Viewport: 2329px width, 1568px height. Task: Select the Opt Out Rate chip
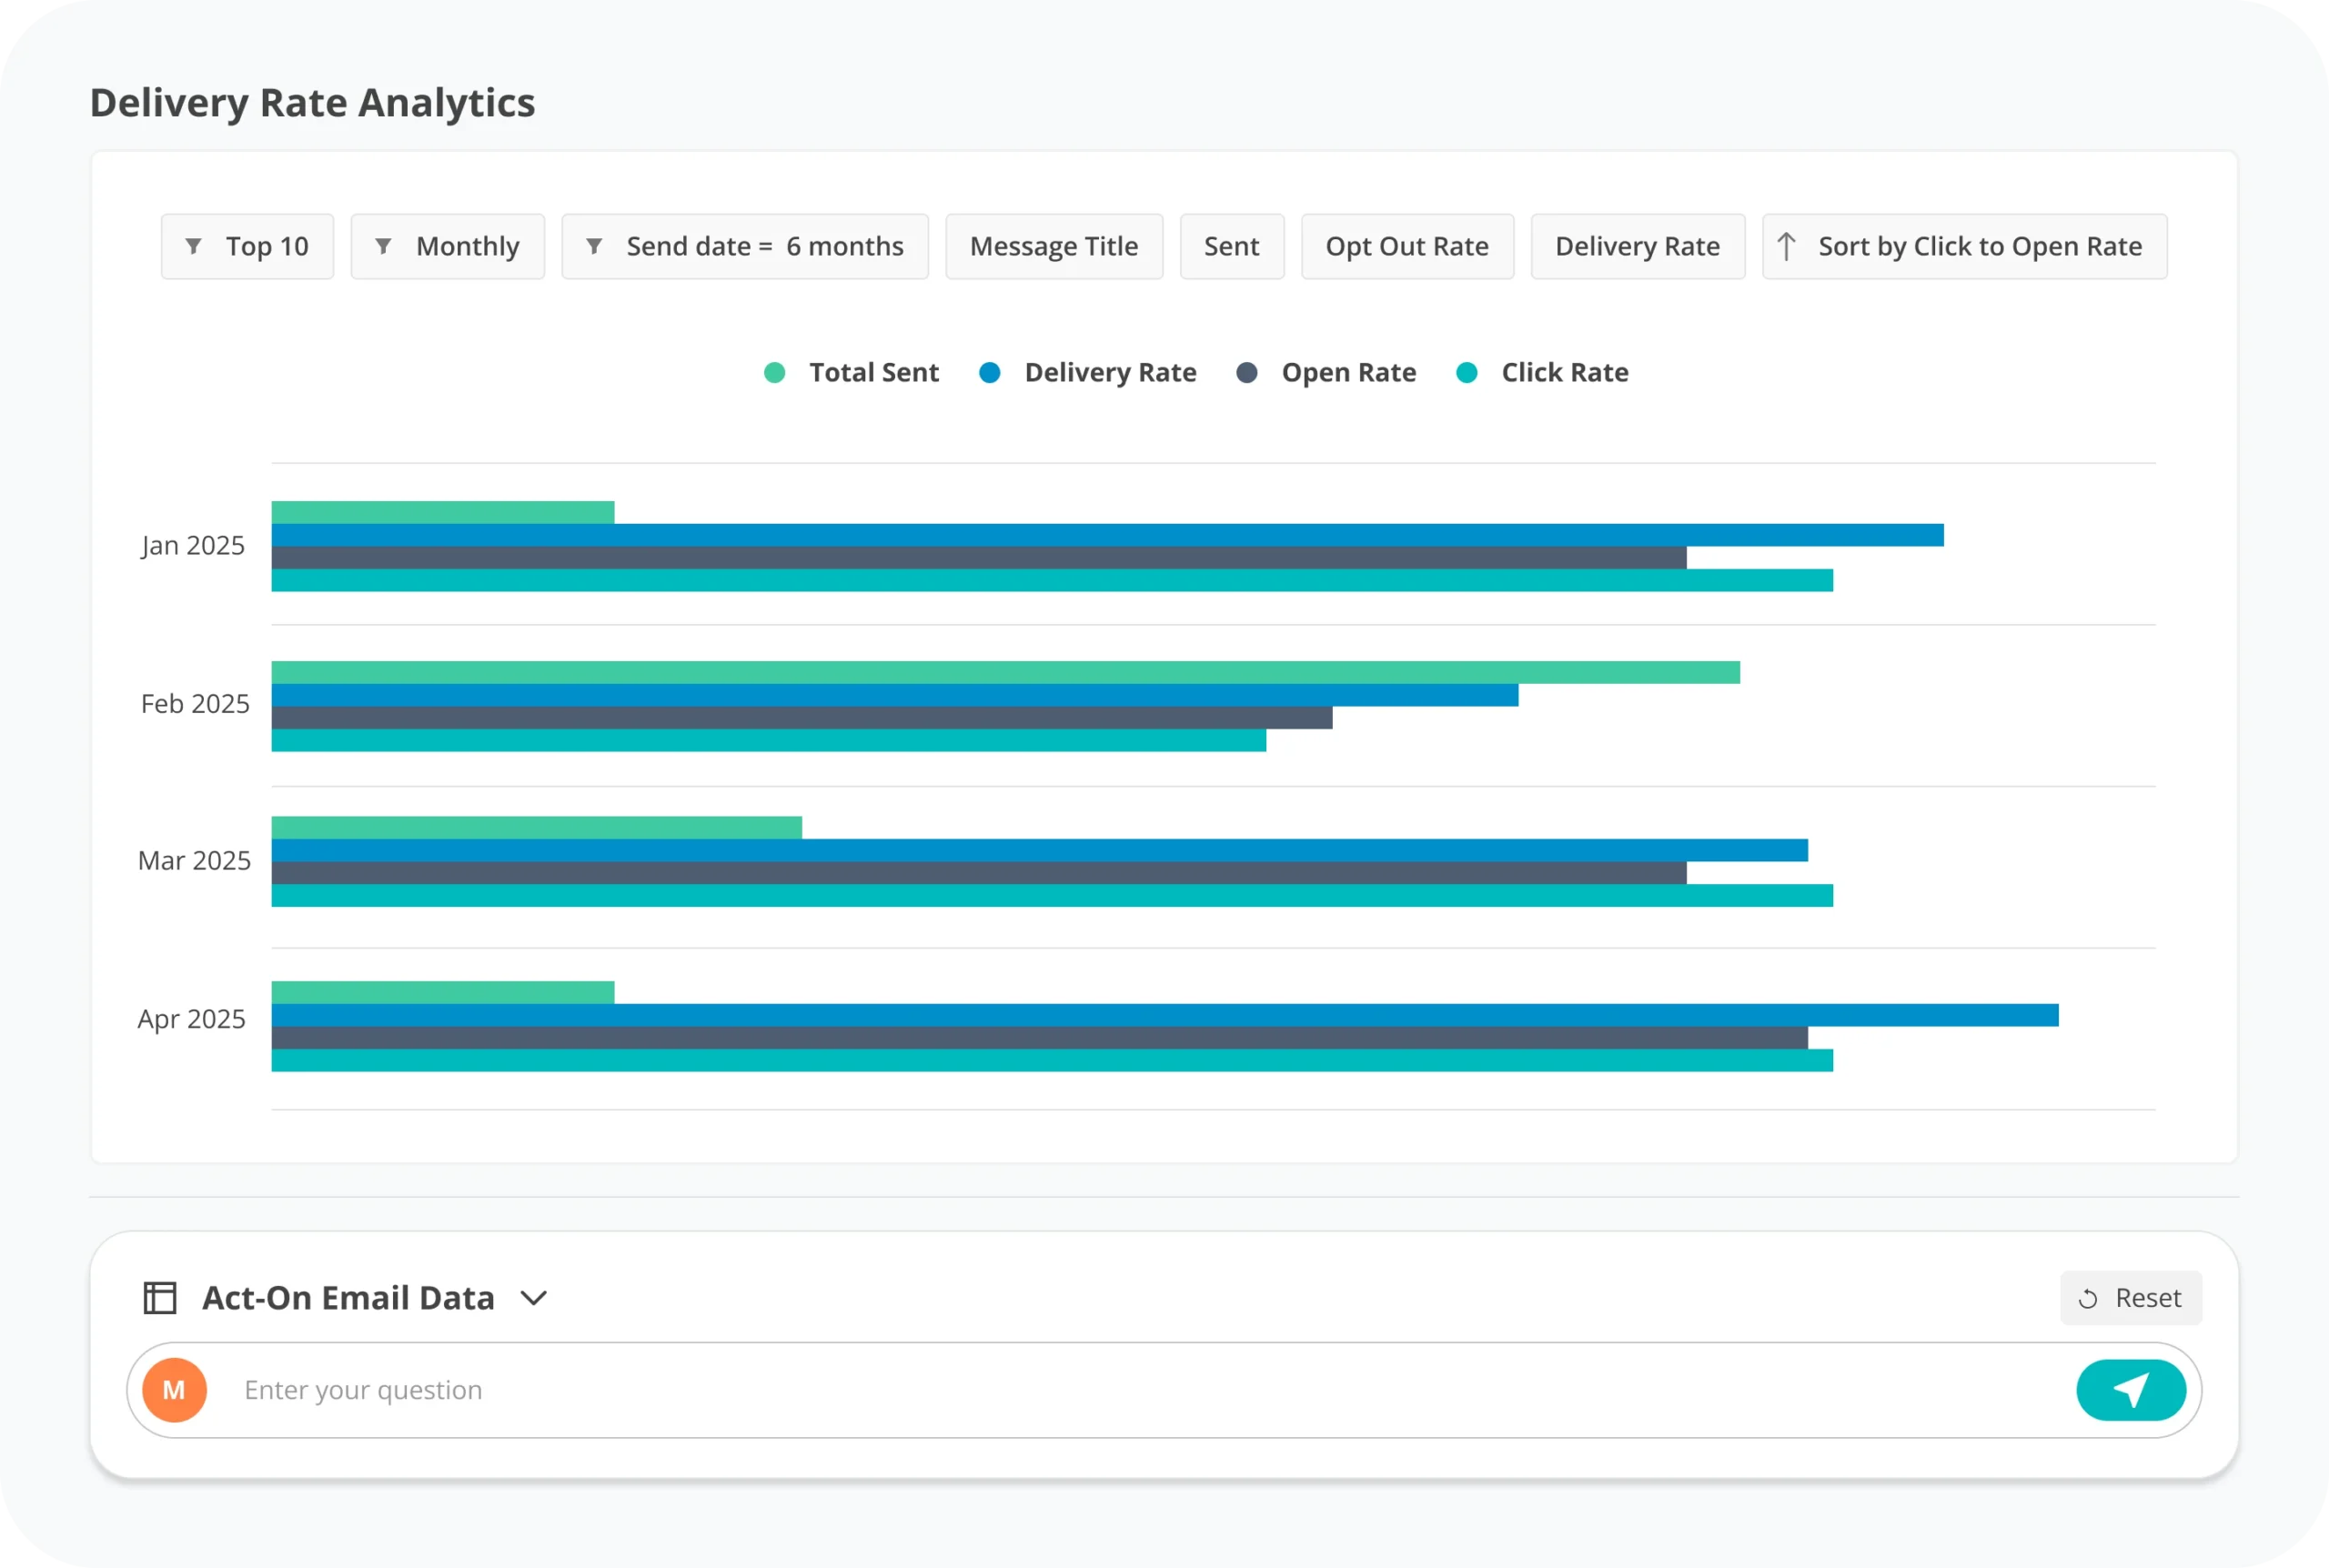[1407, 246]
